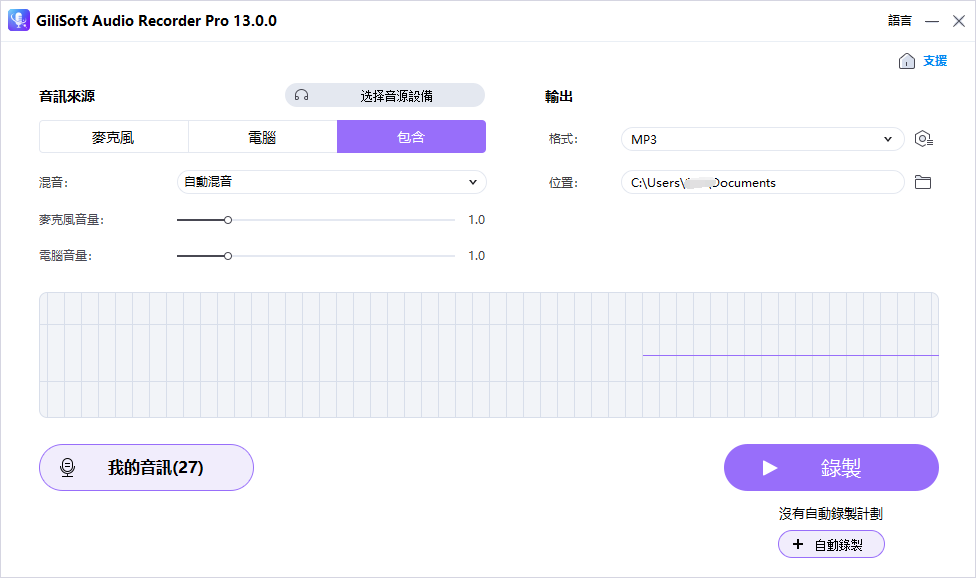
Task: Click the headphone icon for audio device
Action: pos(302,96)
